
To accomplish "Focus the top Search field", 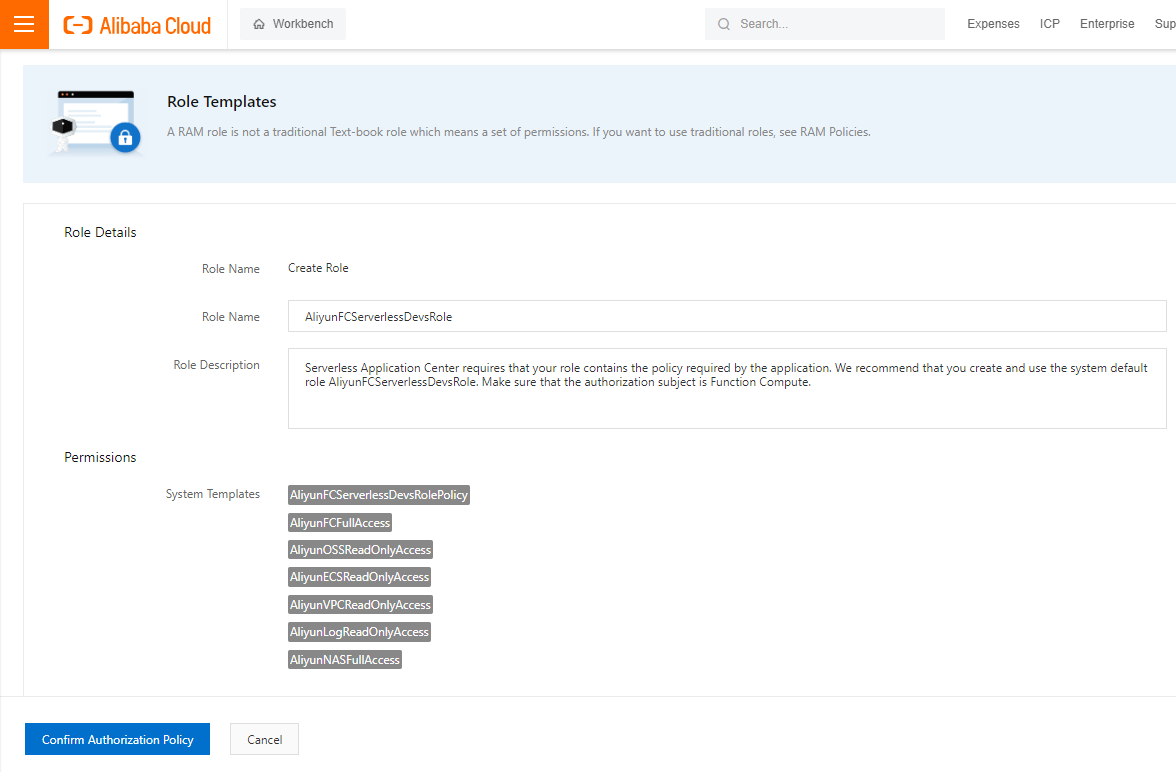I will (824, 24).
